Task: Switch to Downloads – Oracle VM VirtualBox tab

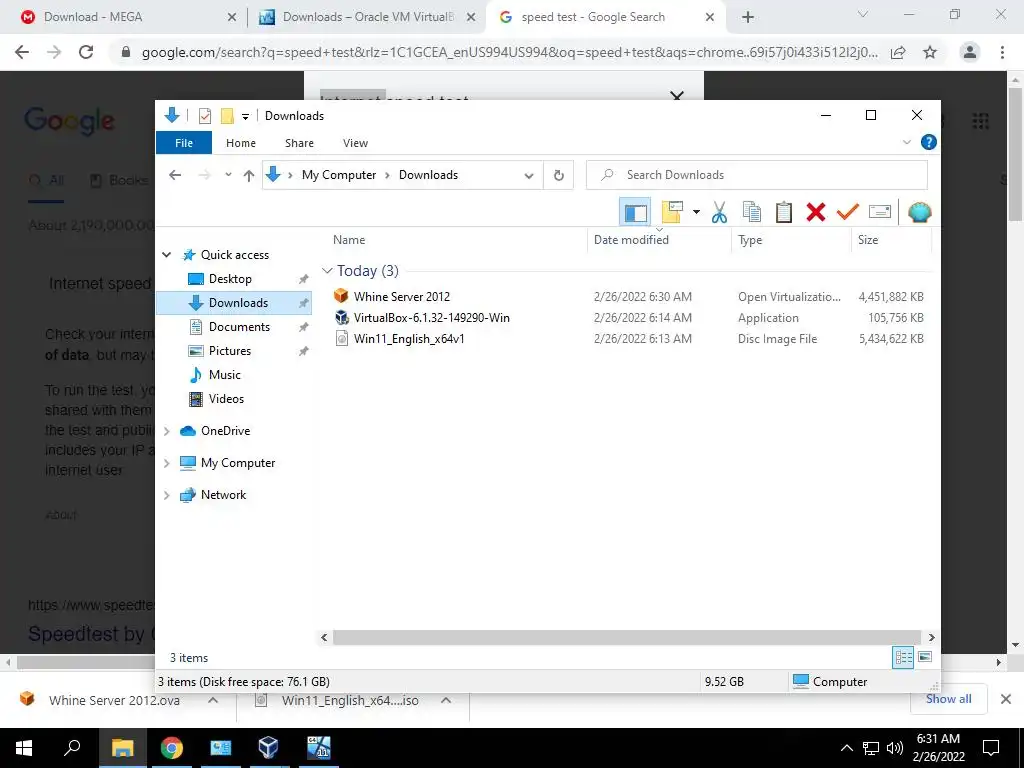Action: point(368,17)
